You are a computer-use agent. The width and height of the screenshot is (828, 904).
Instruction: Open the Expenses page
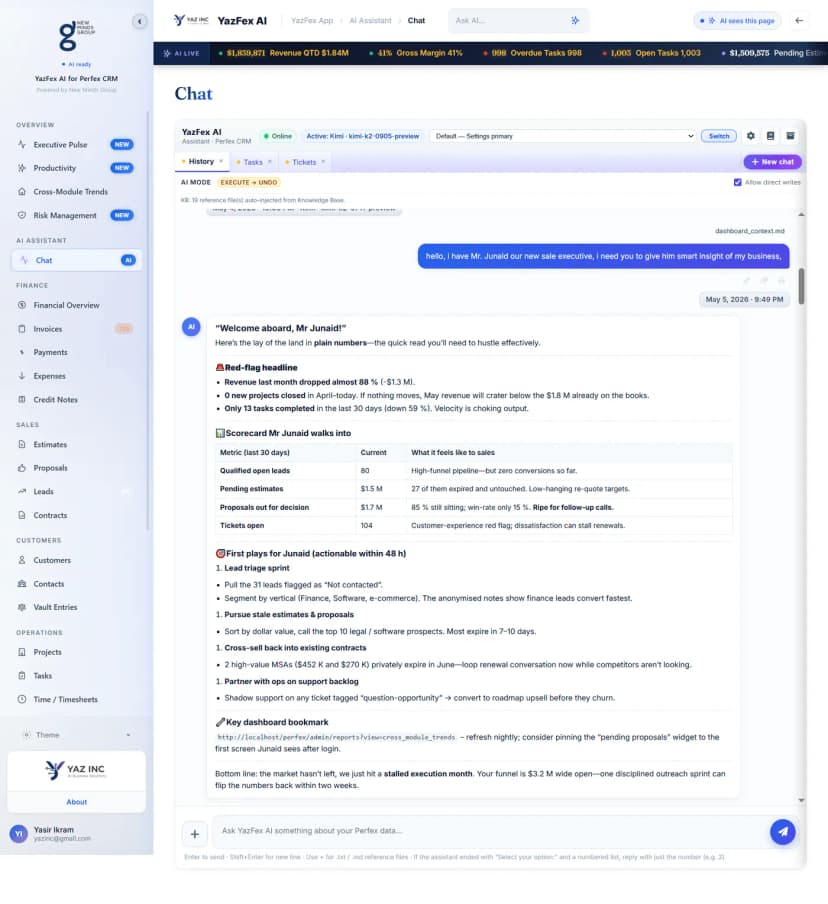tap(75, 376)
